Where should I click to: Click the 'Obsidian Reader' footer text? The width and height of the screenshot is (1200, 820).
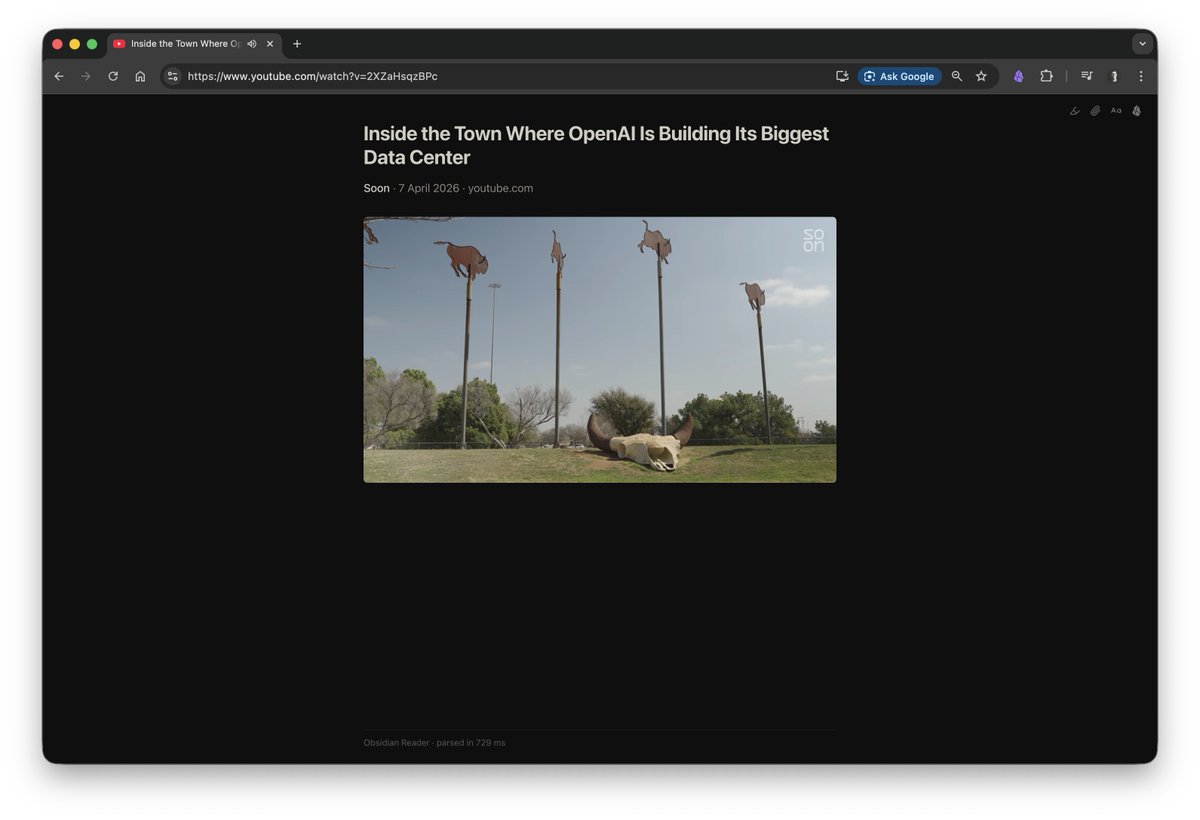[396, 743]
